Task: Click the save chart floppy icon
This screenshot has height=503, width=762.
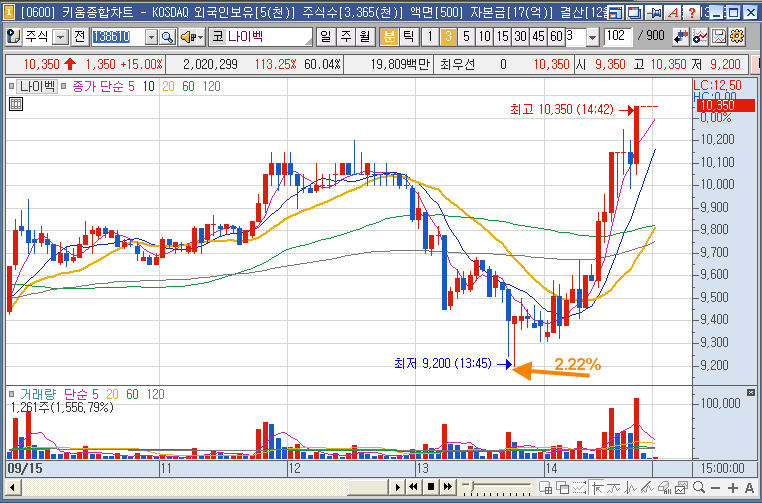Action: tap(719, 36)
